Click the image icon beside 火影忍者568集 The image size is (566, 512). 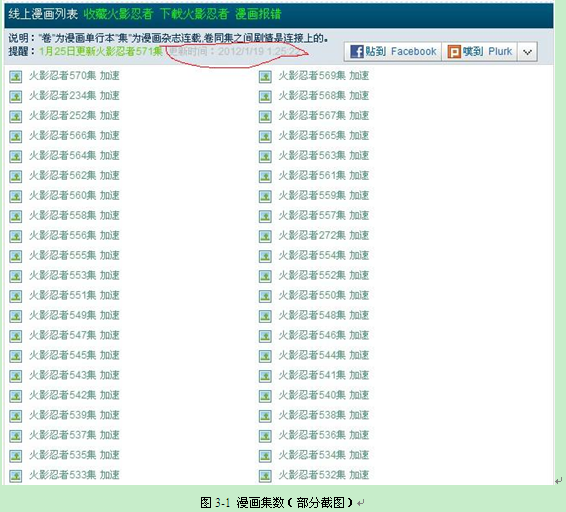tap(265, 96)
